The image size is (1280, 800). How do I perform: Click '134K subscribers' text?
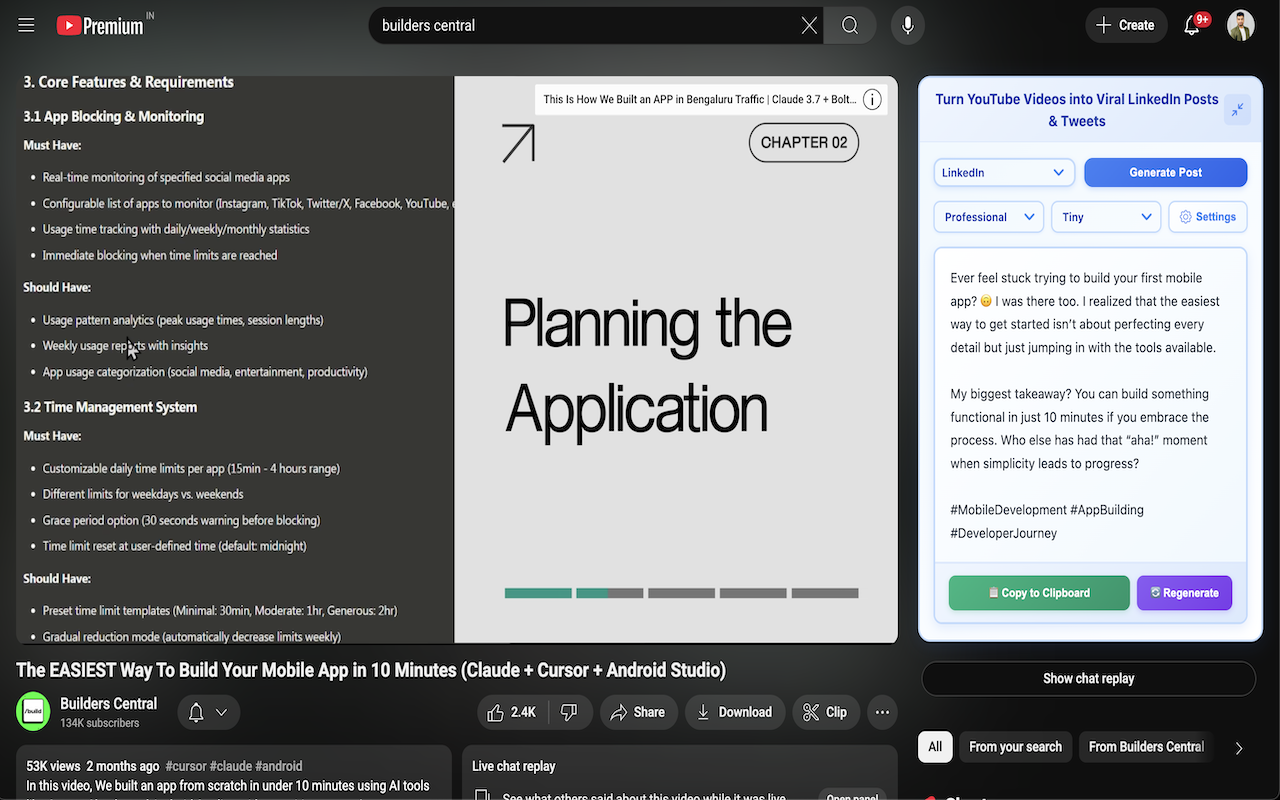point(99,723)
